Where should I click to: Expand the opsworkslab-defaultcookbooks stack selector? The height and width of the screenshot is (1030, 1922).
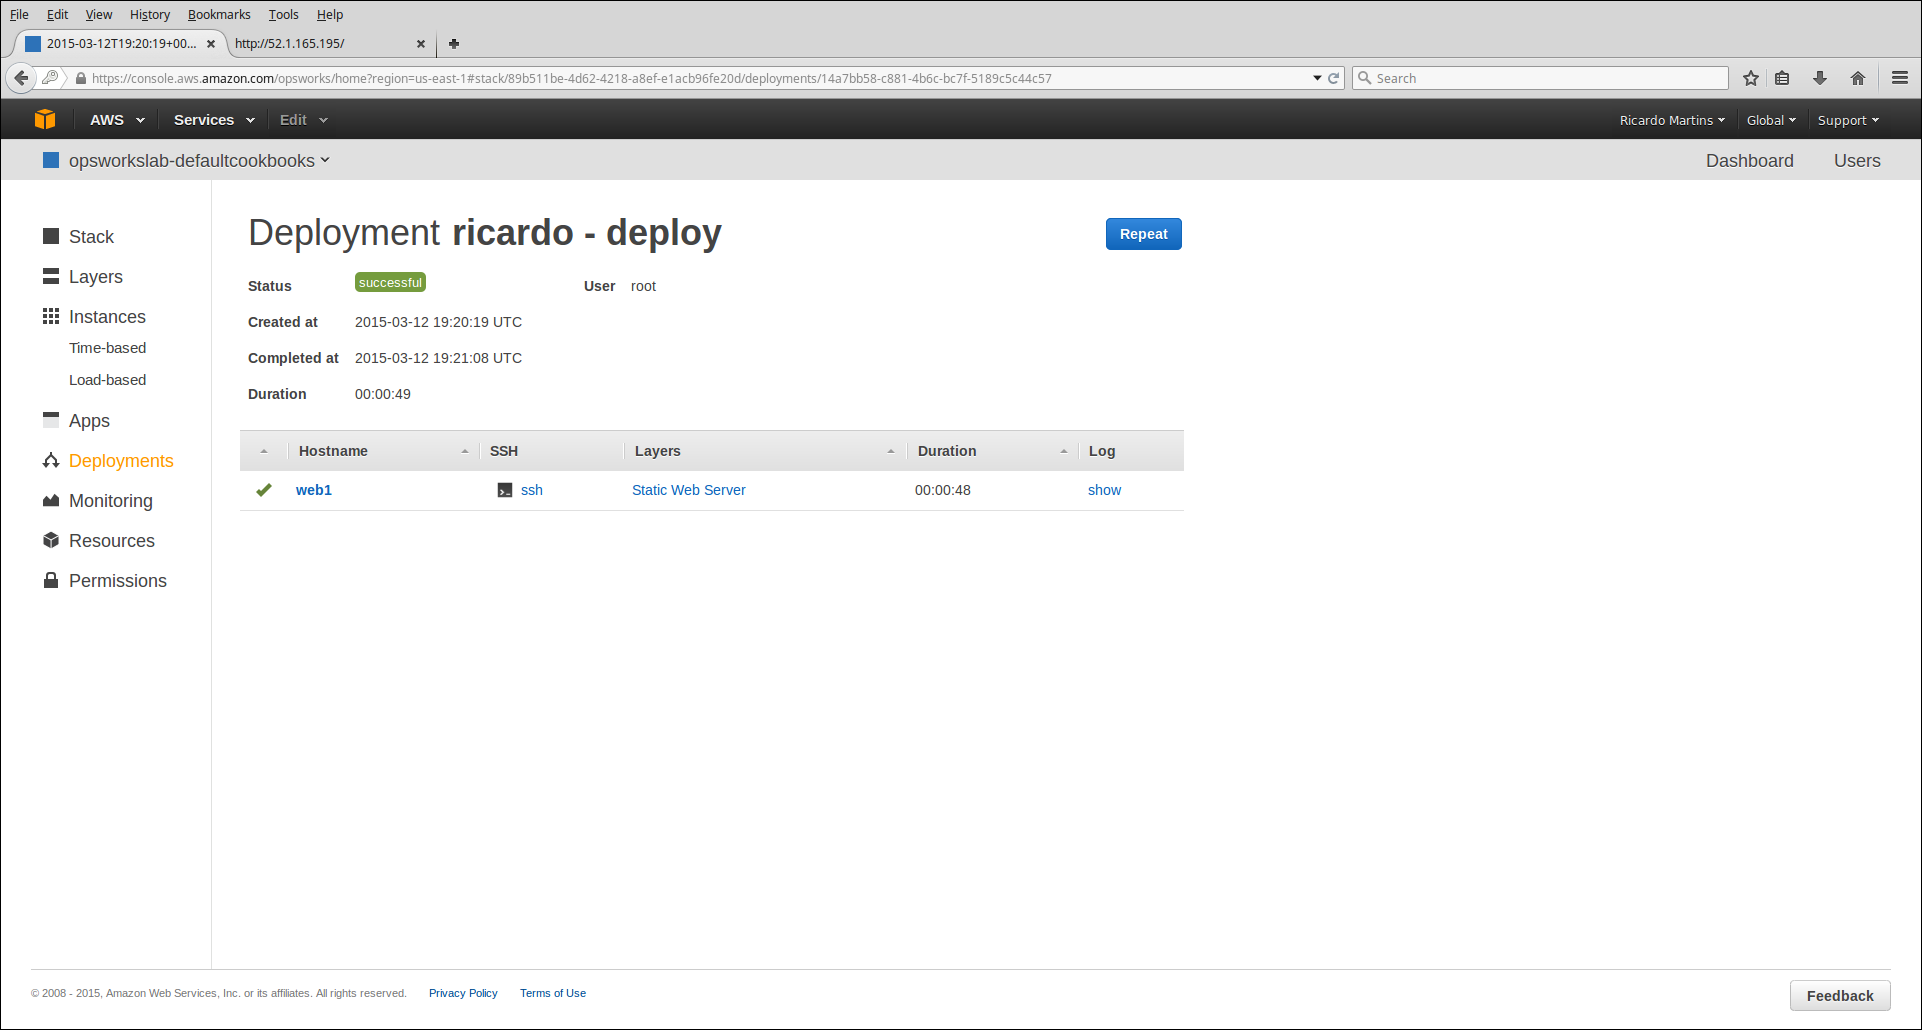coord(198,161)
